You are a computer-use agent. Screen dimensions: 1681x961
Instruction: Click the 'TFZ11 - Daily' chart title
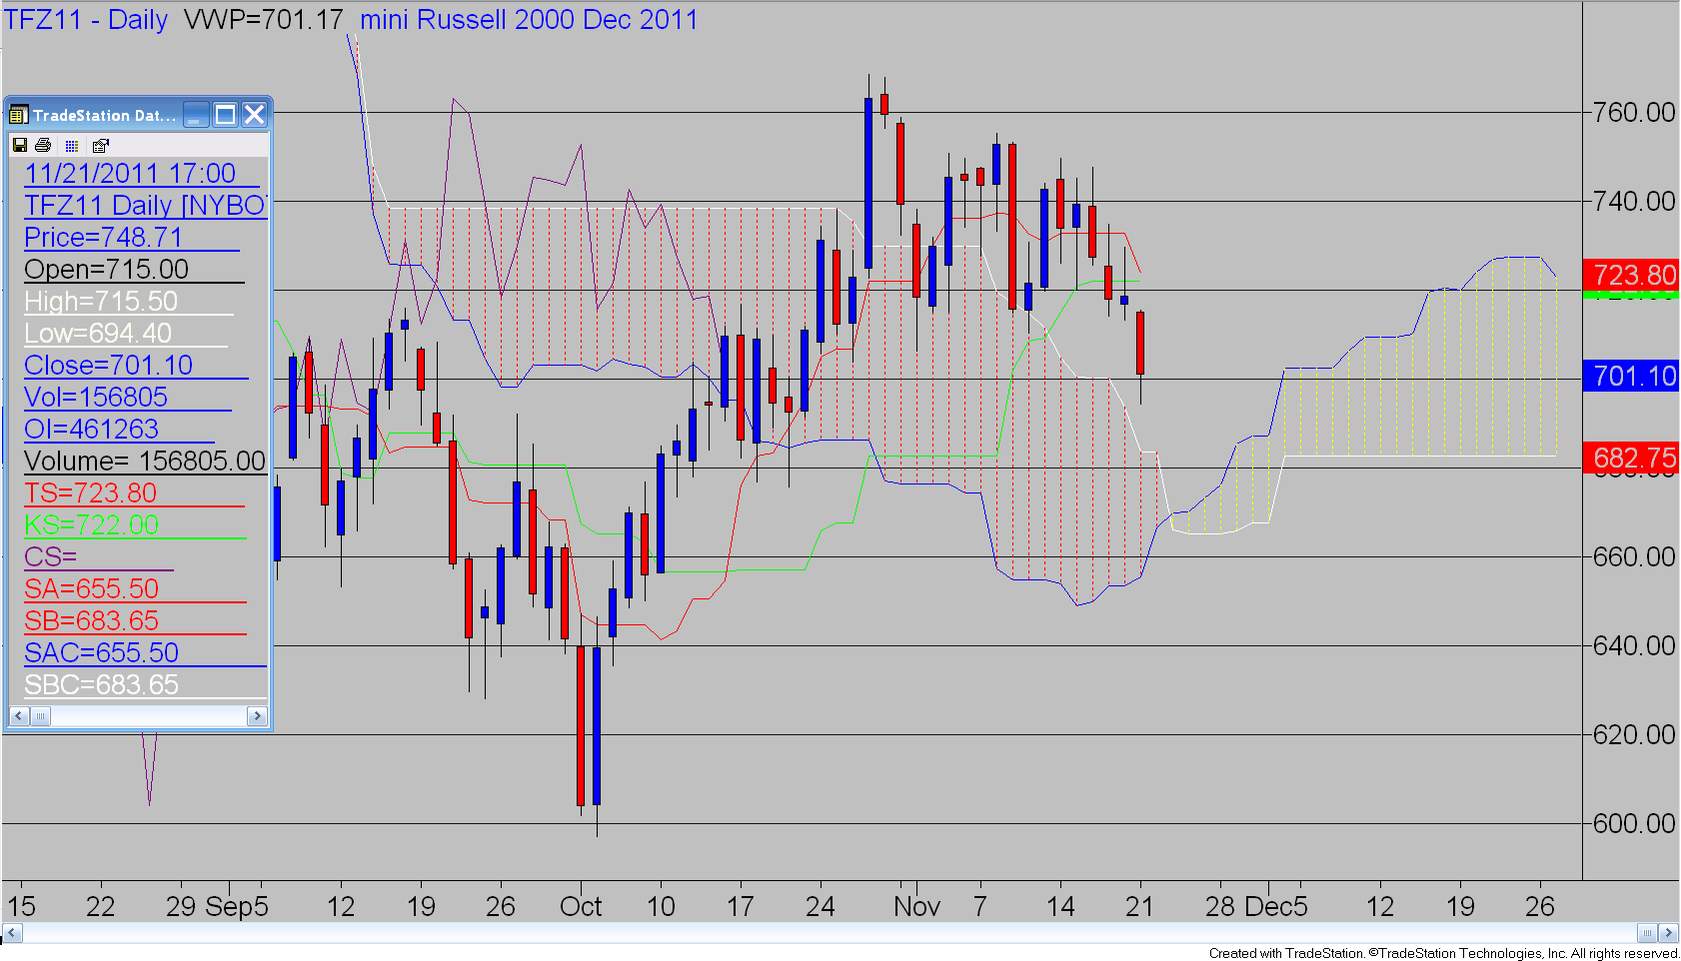(87, 19)
